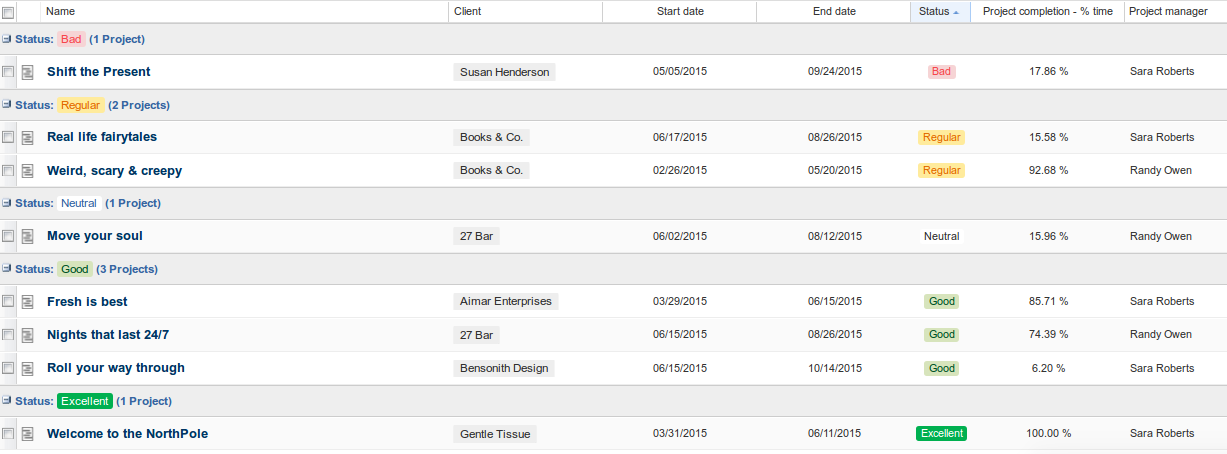Click the project icon beside Move your soul
The width and height of the screenshot is (1227, 454).
pyautogui.click(x=28, y=237)
